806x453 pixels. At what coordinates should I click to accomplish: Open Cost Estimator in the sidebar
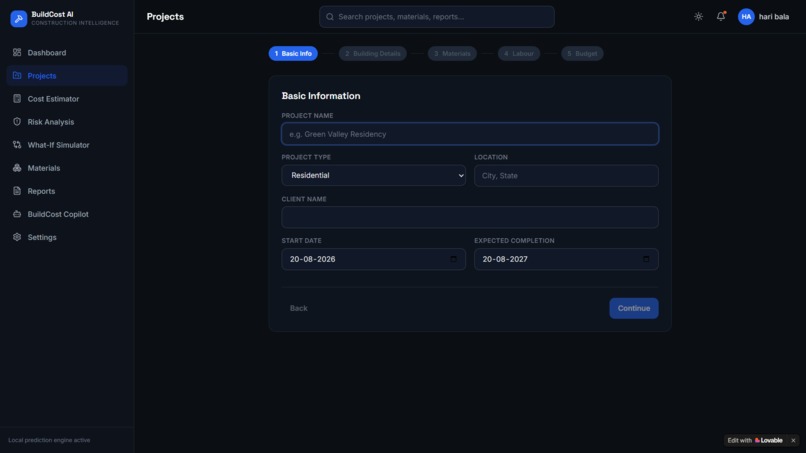pyautogui.click(x=67, y=99)
